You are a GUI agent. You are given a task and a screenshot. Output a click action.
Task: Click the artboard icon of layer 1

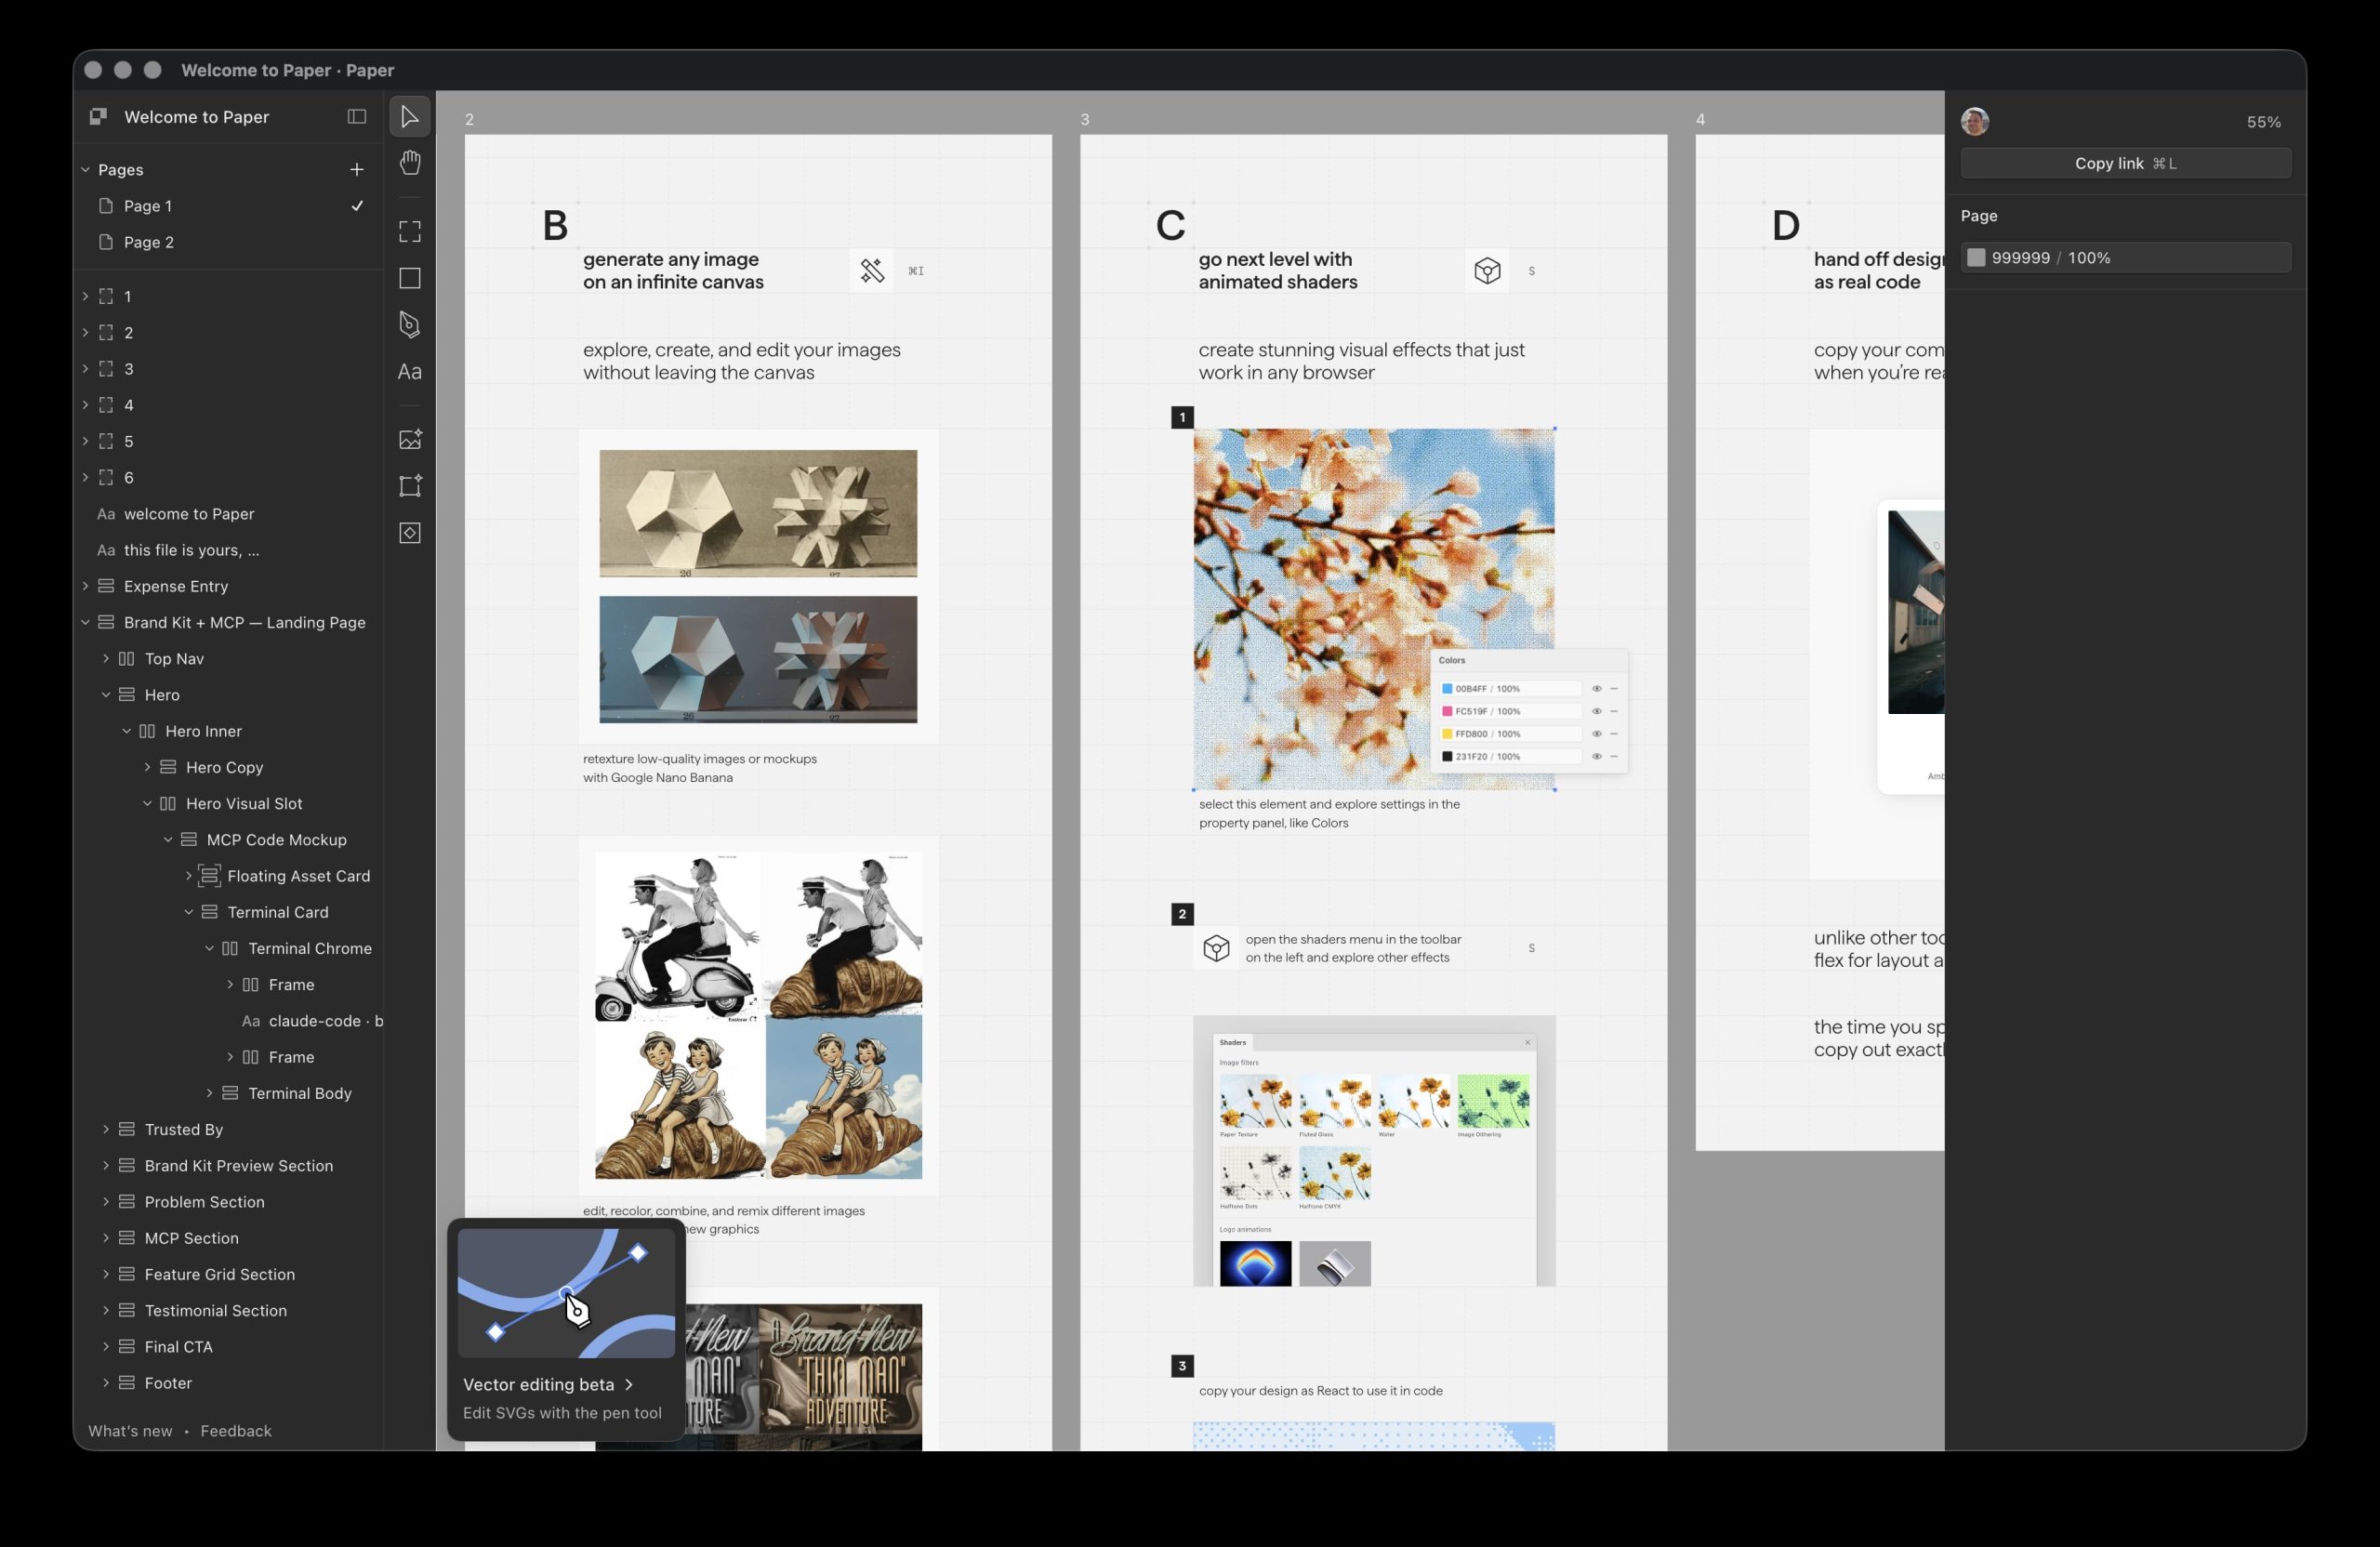point(106,296)
